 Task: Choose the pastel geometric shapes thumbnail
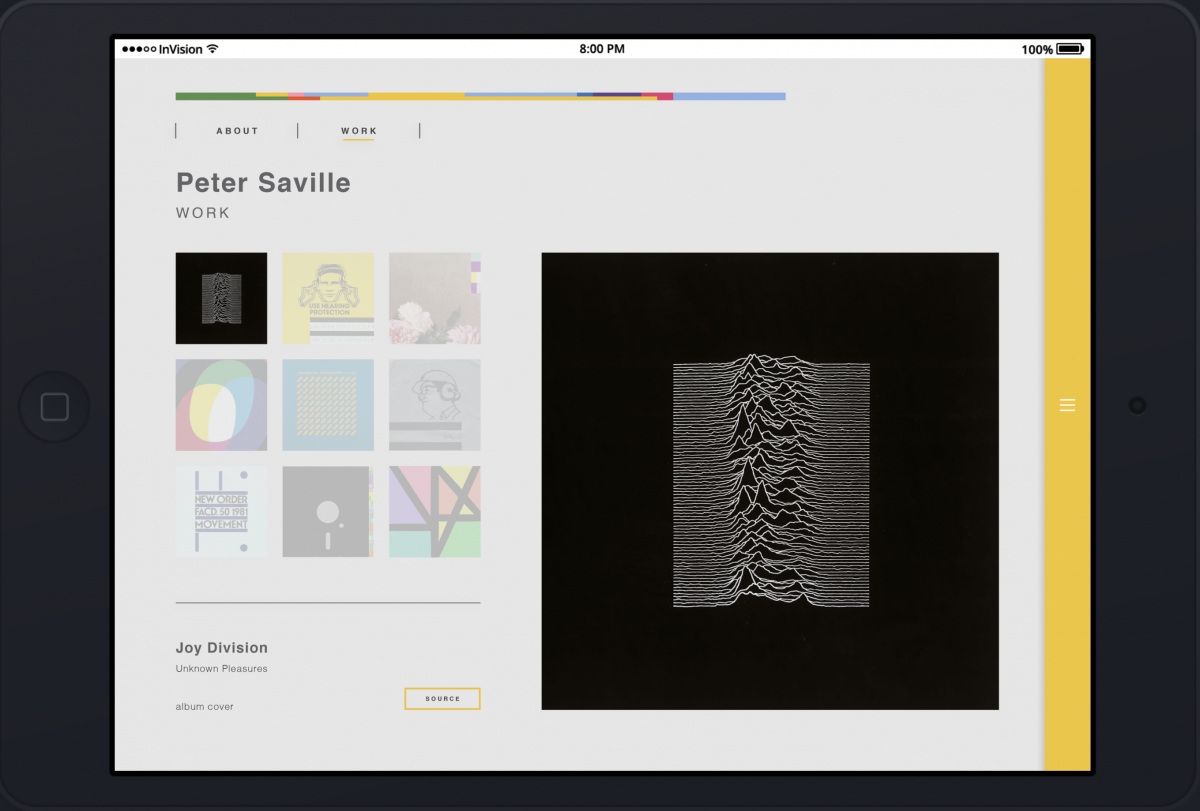(435, 512)
